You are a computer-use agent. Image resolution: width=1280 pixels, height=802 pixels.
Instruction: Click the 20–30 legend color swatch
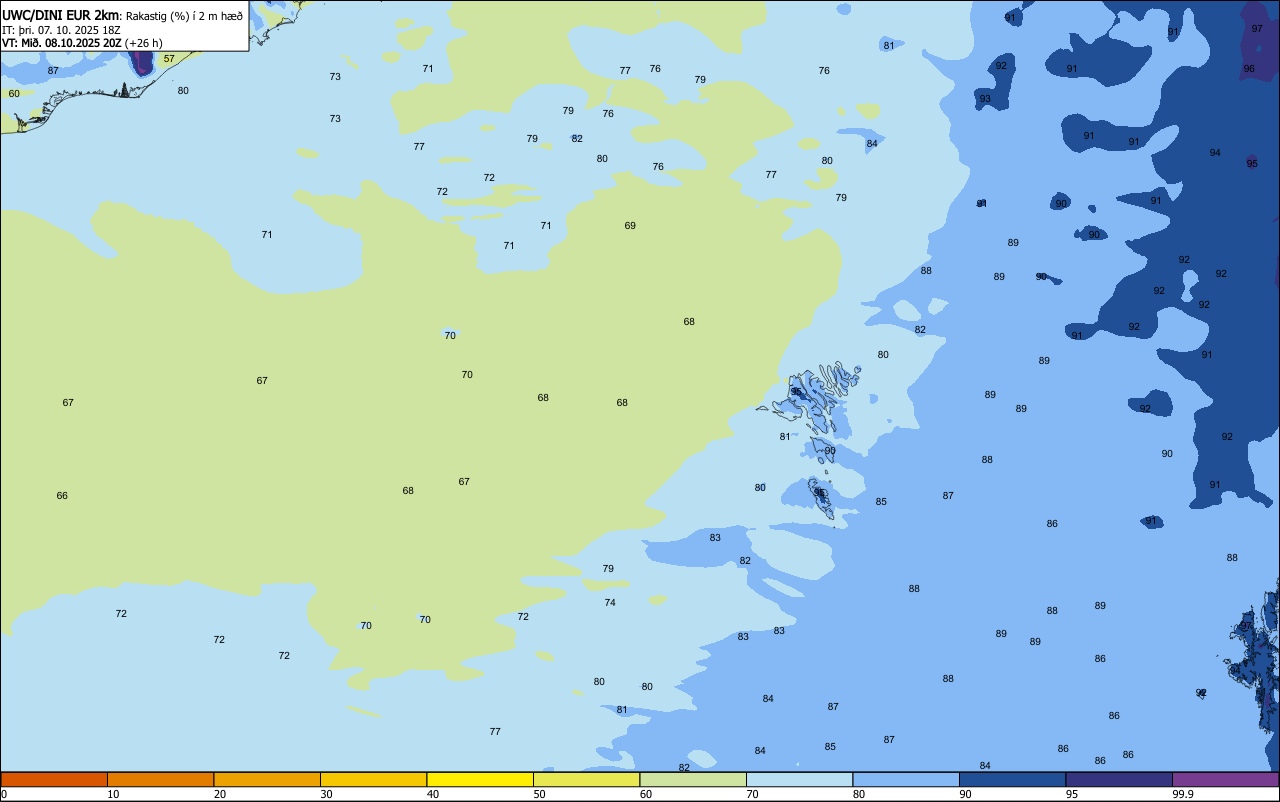point(267,779)
